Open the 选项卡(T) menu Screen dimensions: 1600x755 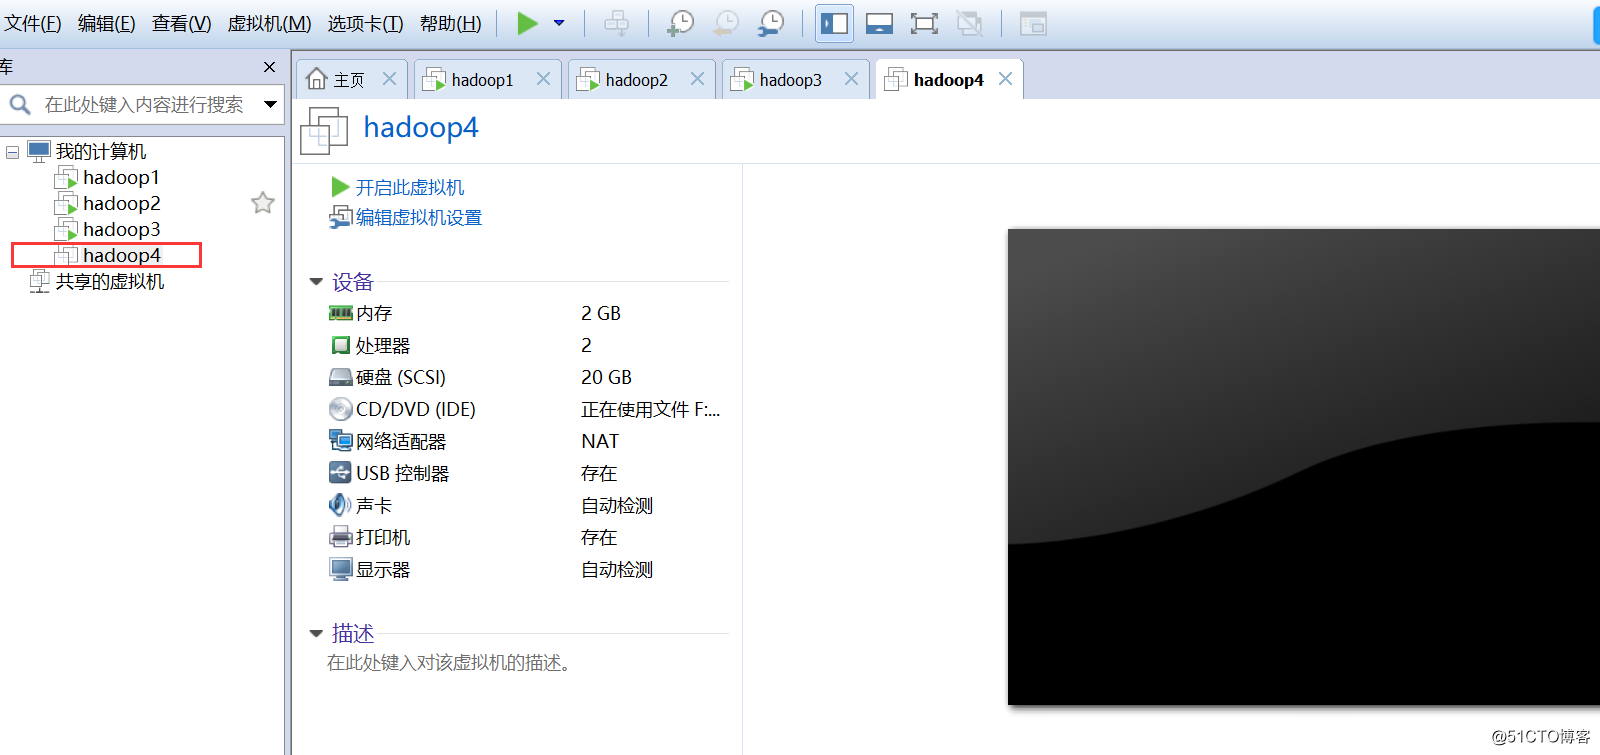365,23
